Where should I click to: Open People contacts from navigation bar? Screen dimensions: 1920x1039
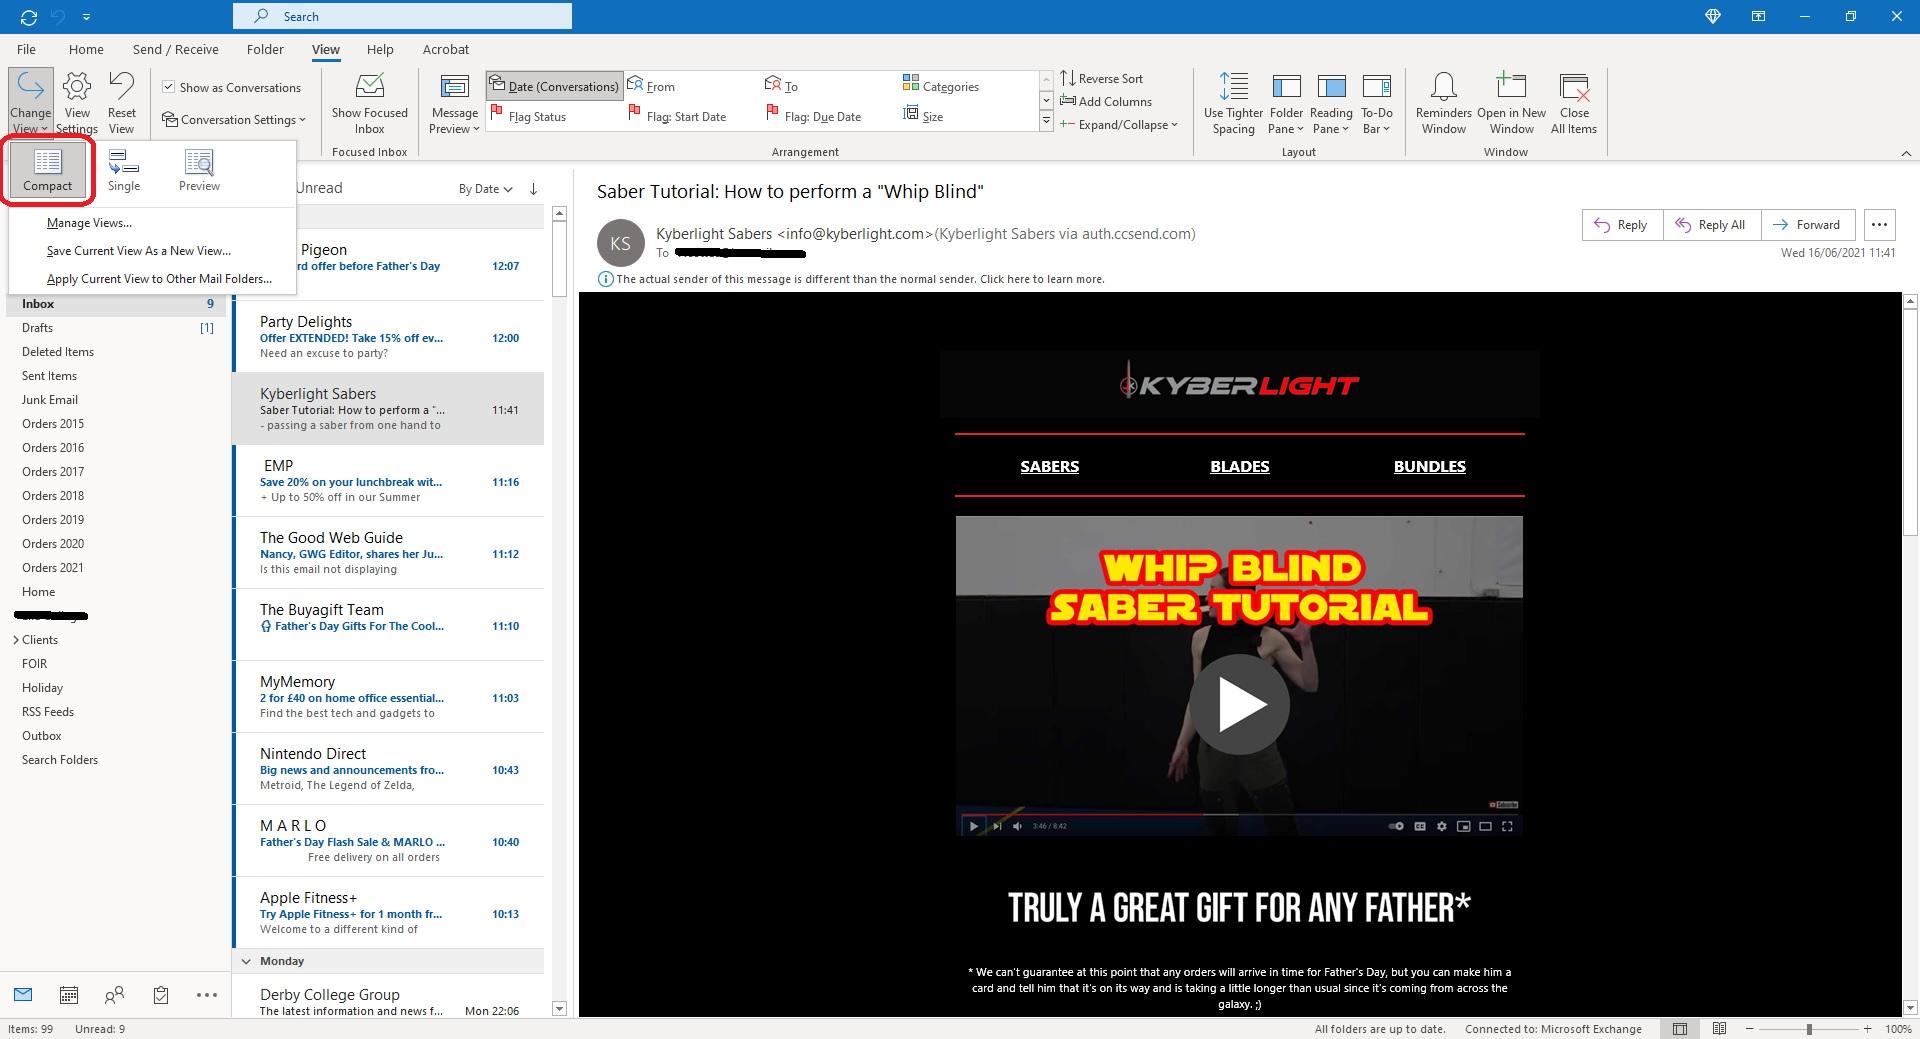(x=115, y=995)
